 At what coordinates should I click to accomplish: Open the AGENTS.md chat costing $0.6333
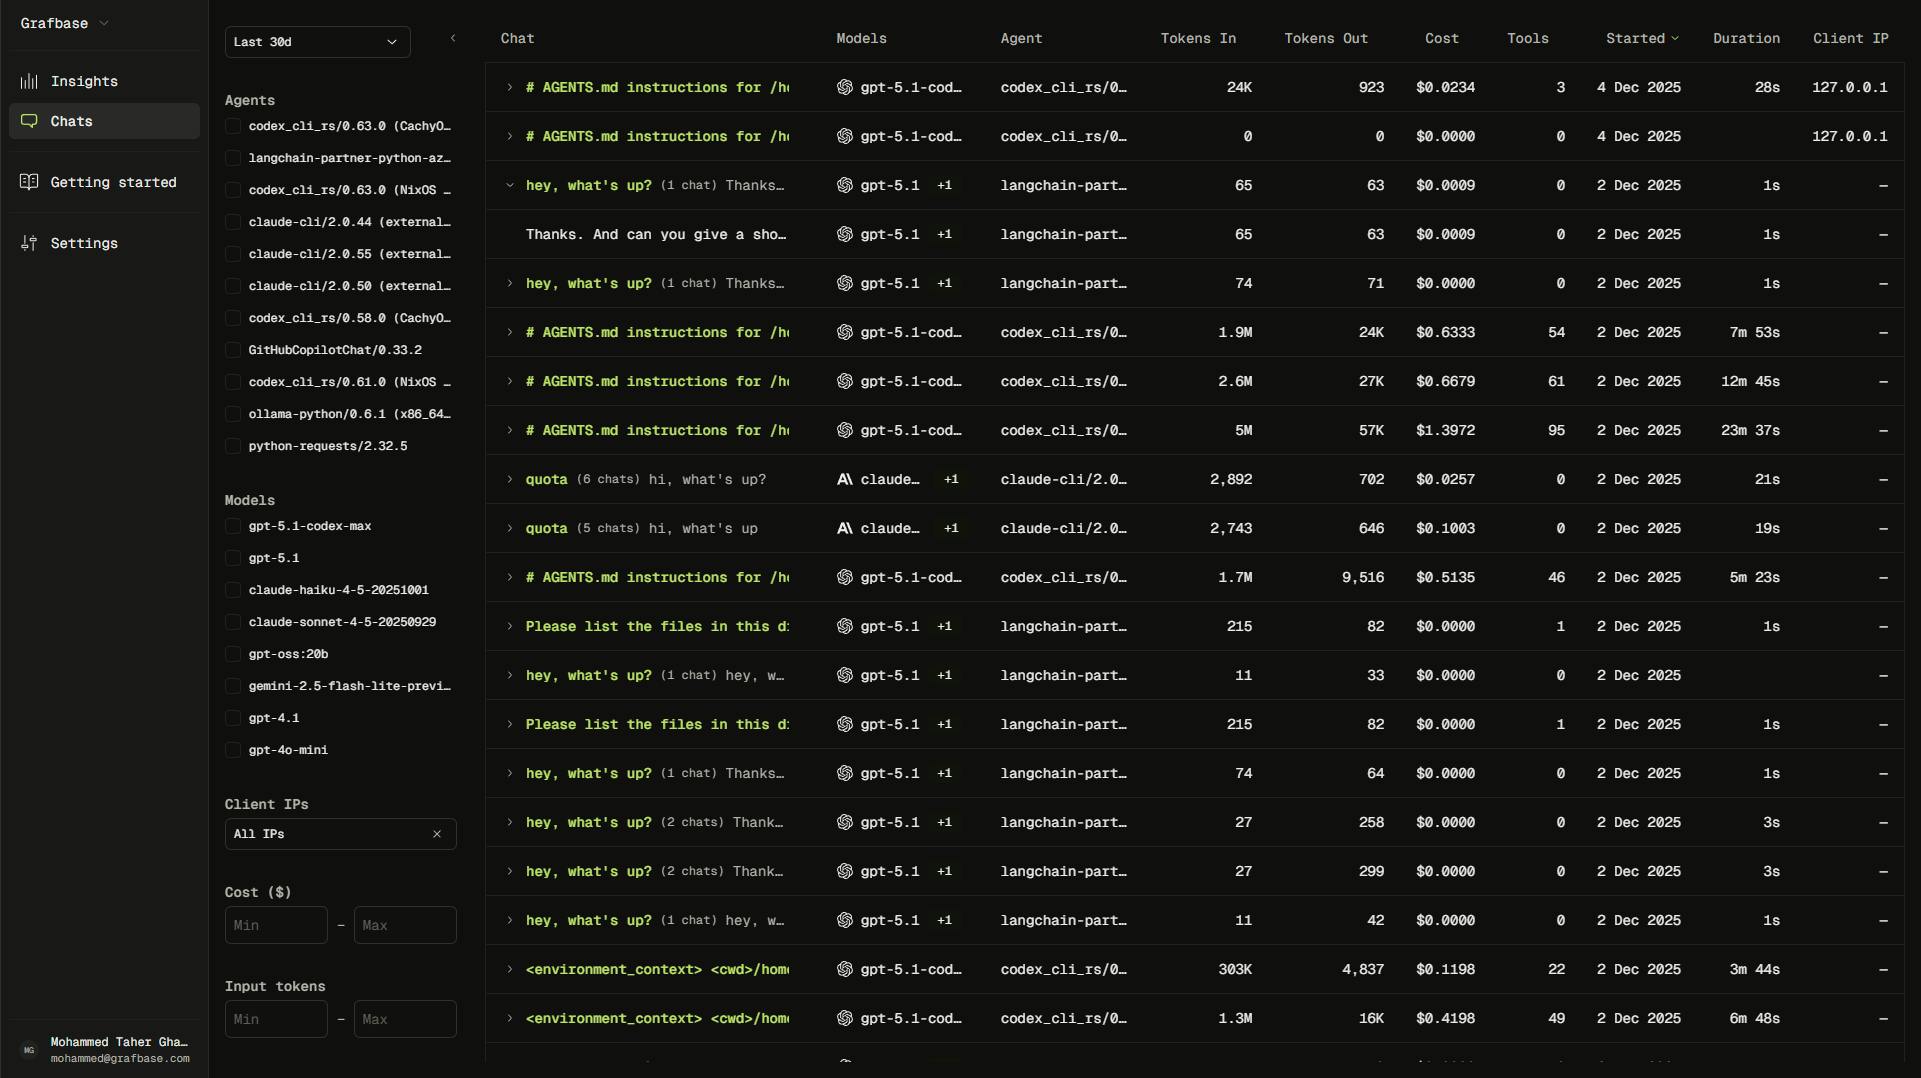tap(657, 332)
